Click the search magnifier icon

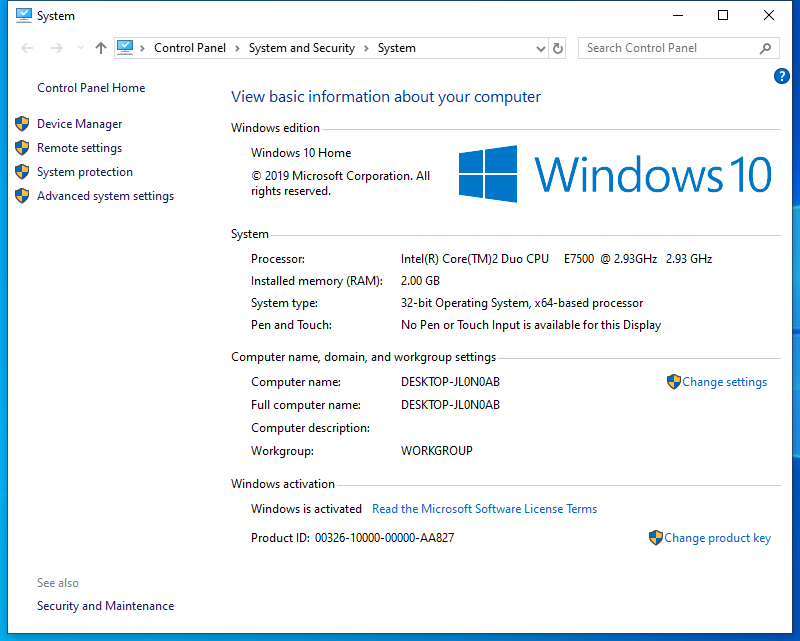765,48
